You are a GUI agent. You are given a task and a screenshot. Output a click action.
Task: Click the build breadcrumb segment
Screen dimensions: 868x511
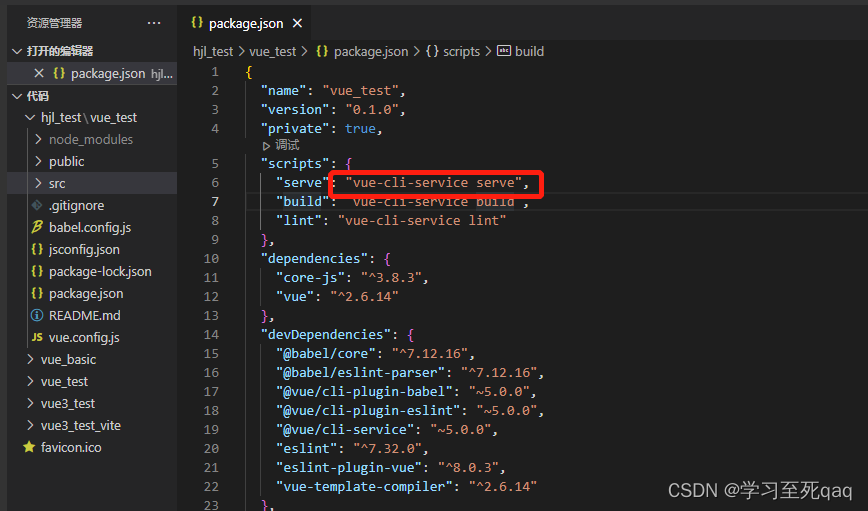tap(529, 51)
